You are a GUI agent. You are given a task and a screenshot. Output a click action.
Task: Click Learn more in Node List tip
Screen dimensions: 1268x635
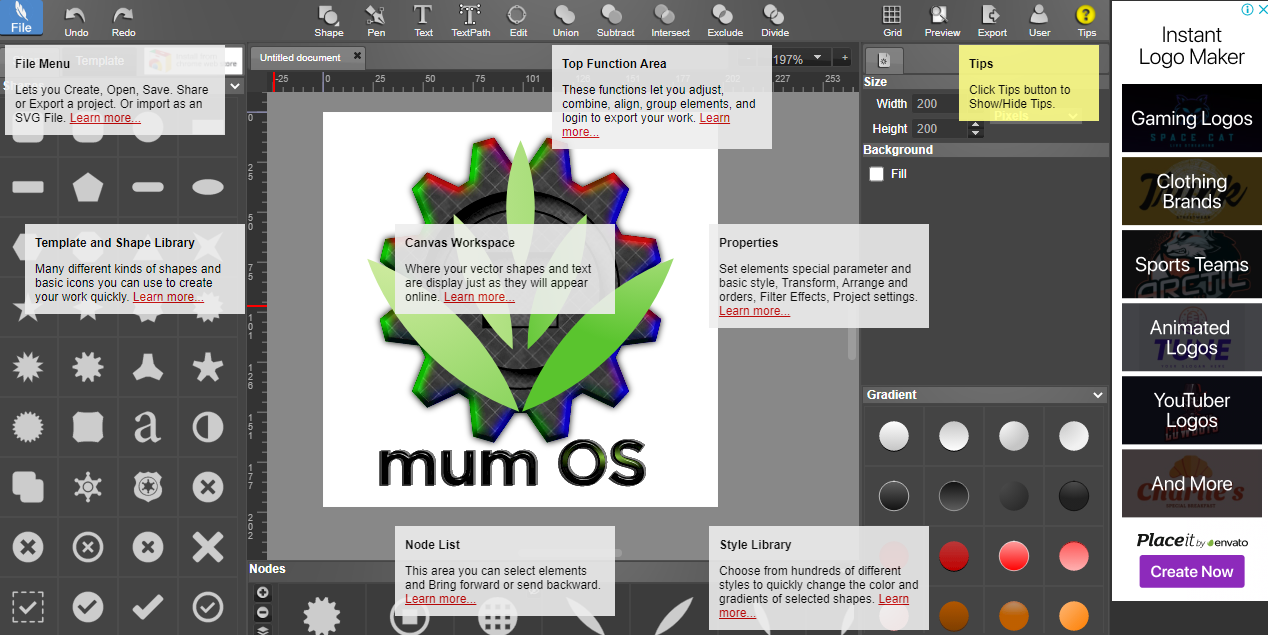[x=440, y=599]
